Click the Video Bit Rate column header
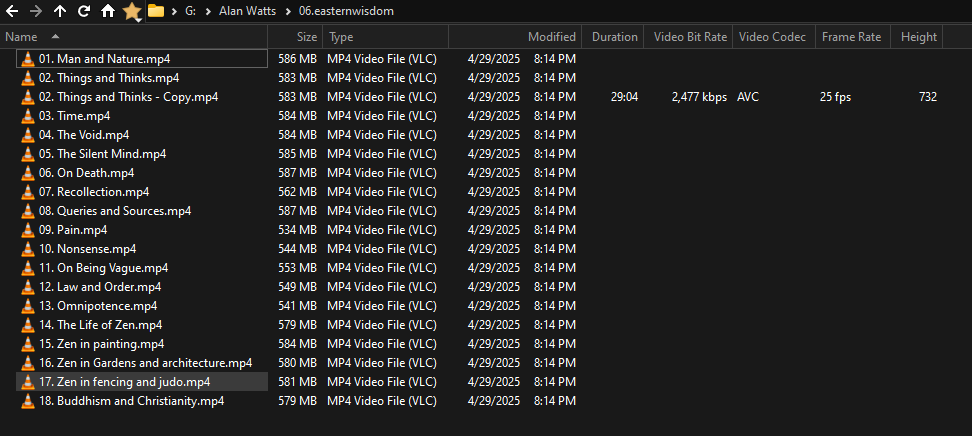The width and height of the screenshot is (972, 436). tap(690, 37)
